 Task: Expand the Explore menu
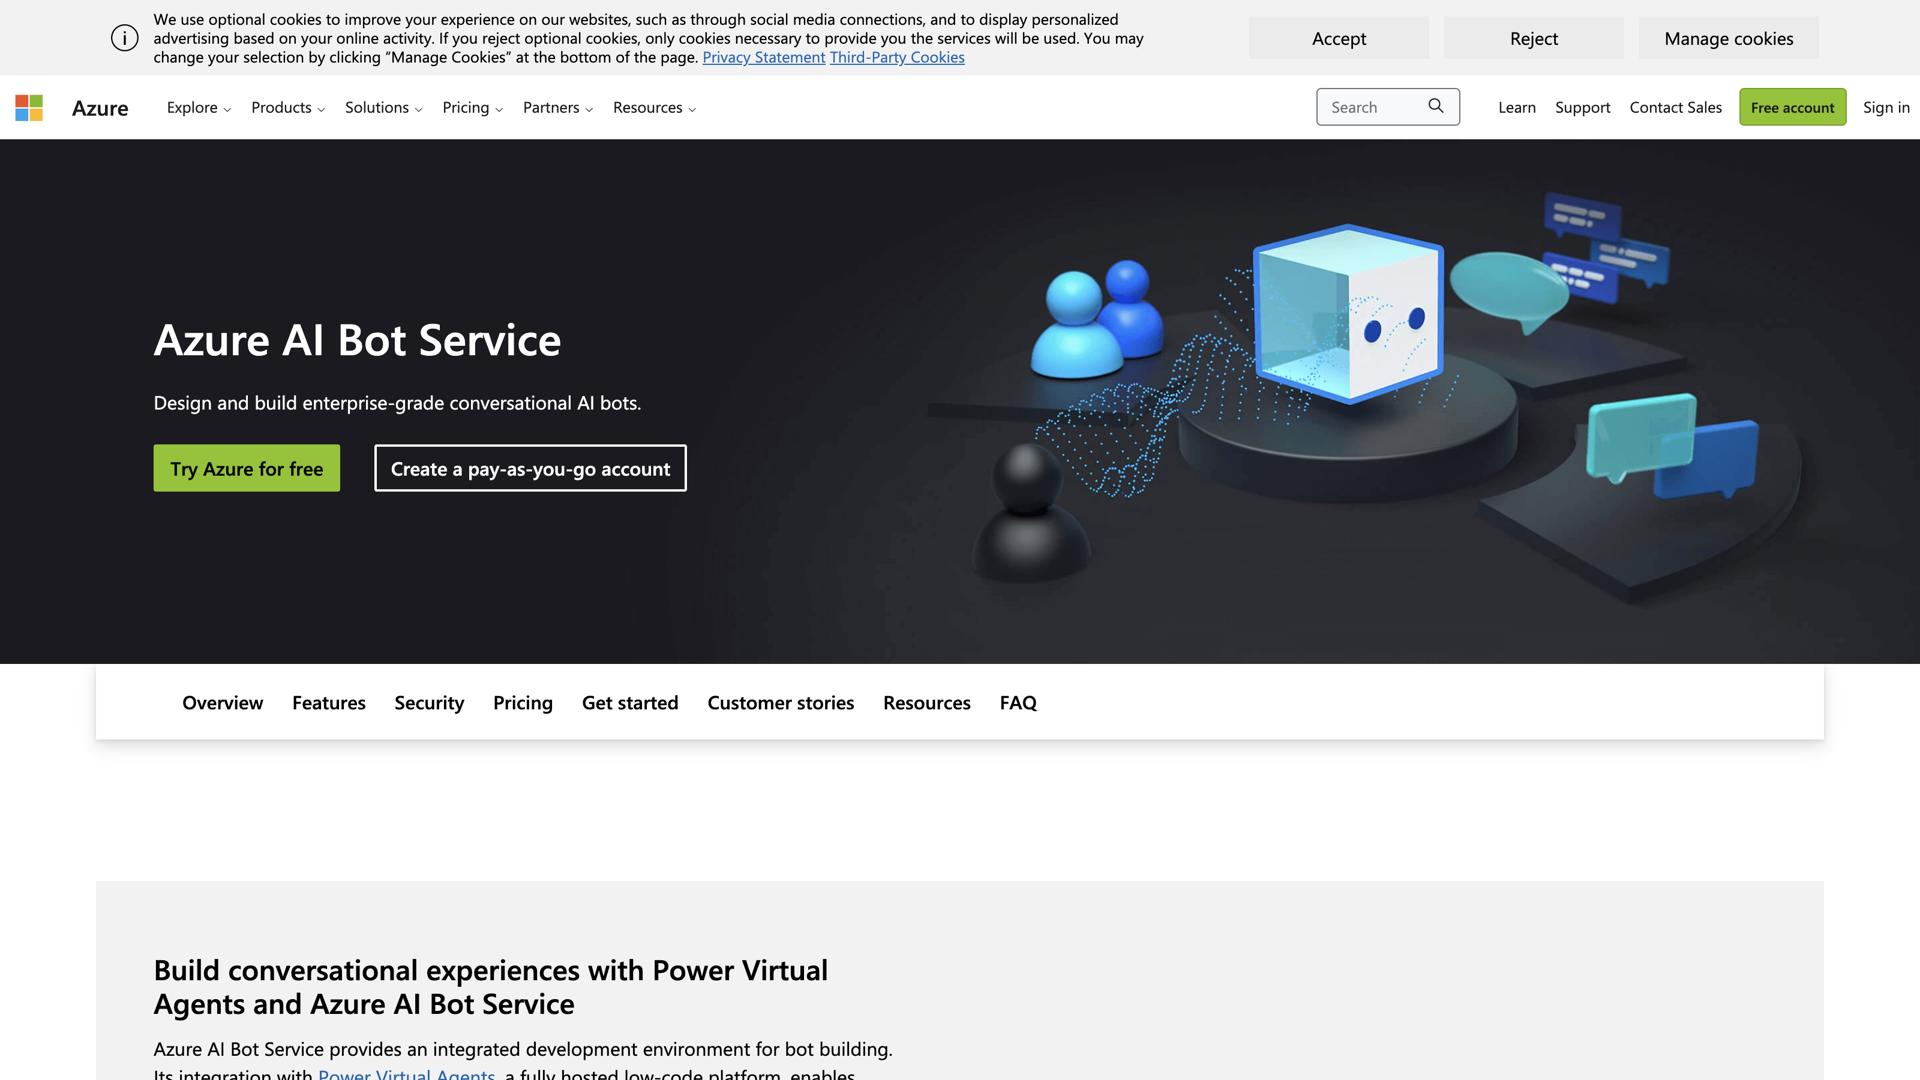pyautogui.click(x=197, y=107)
